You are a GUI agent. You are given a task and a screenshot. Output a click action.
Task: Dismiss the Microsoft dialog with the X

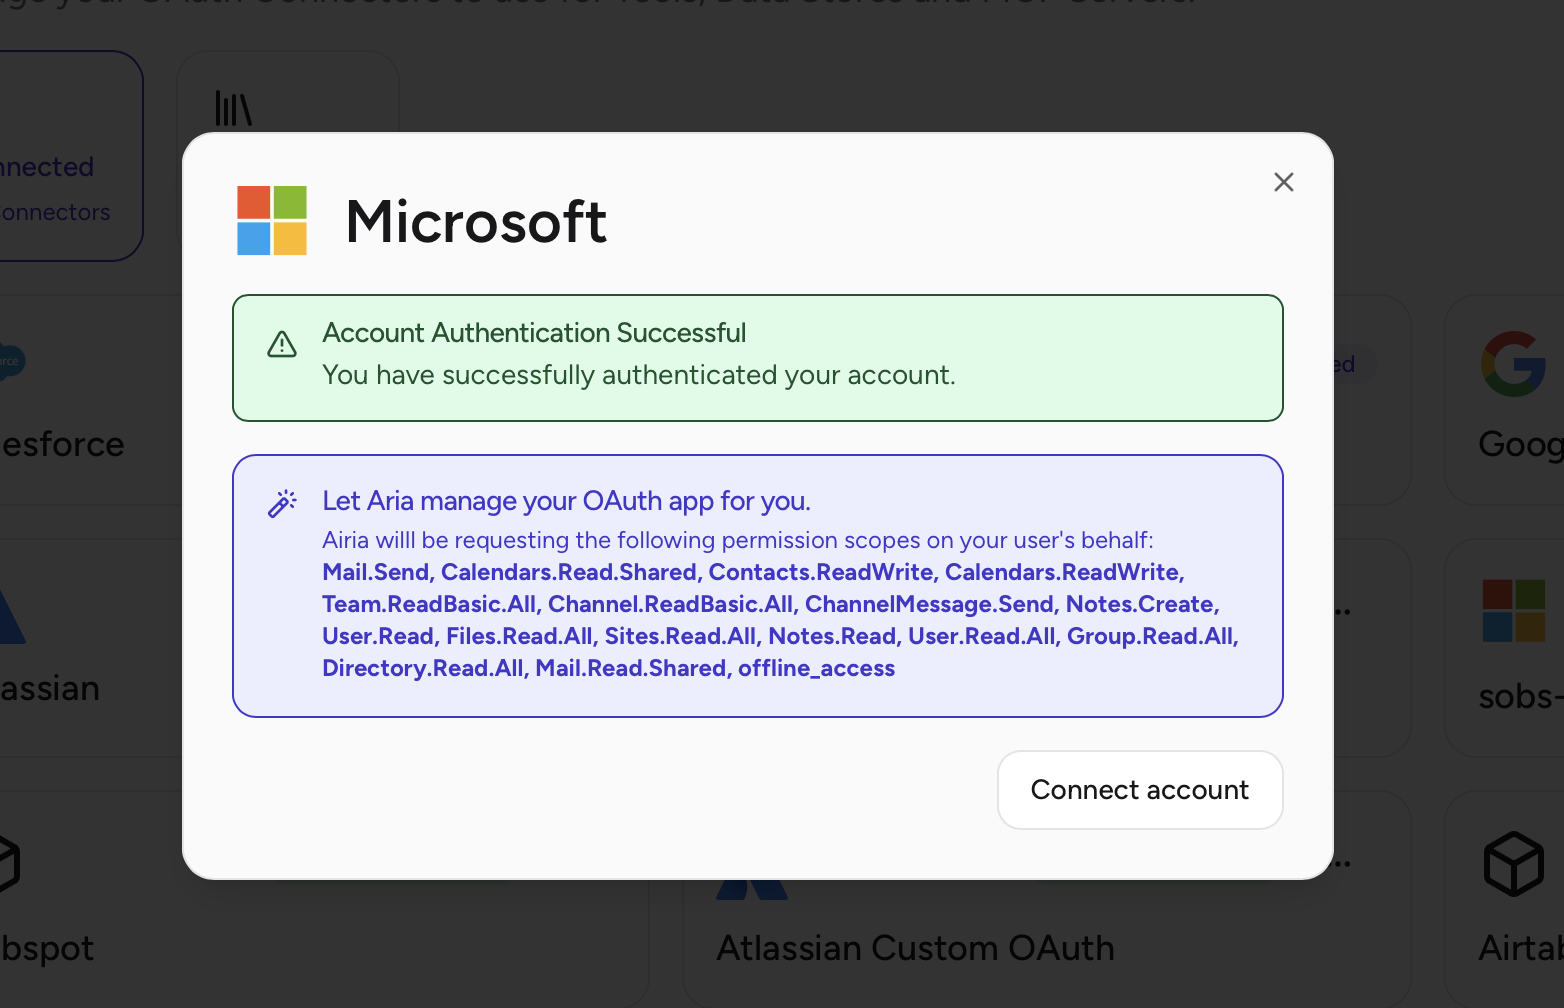point(1283,182)
